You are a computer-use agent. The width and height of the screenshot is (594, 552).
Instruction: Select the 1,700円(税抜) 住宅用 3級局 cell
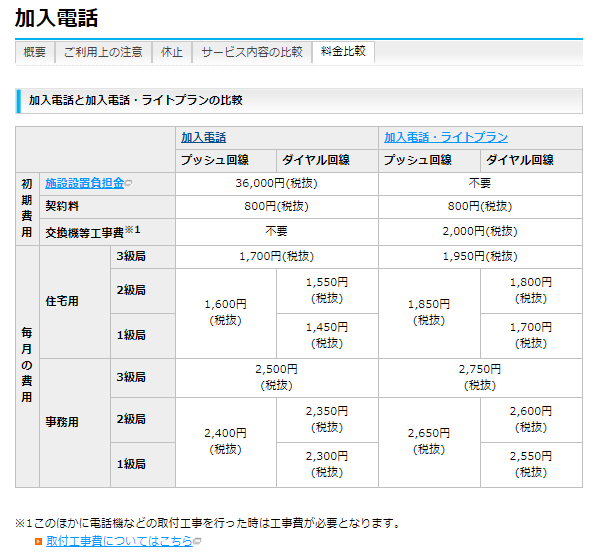click(x=277, y=256)
